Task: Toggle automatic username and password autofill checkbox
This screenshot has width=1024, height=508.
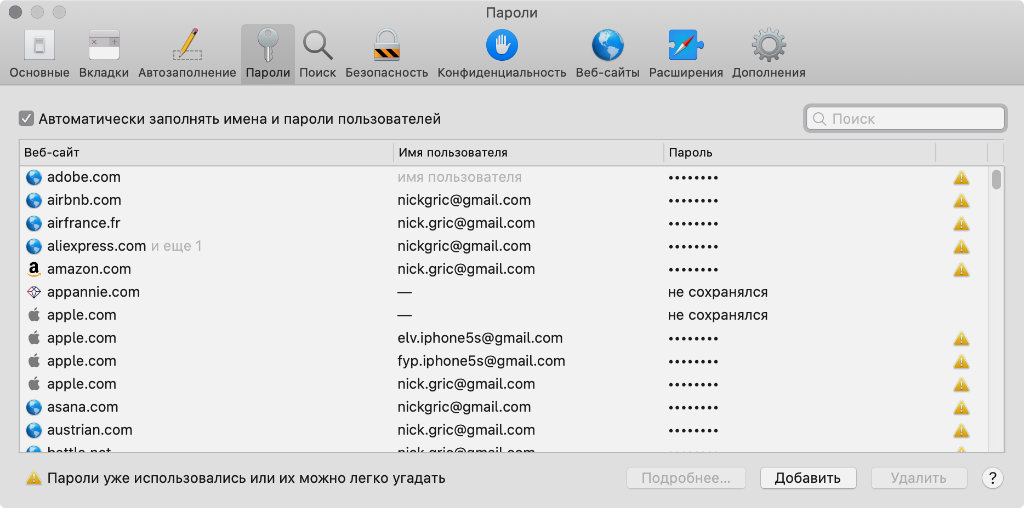Action: [x=26, y=119]
